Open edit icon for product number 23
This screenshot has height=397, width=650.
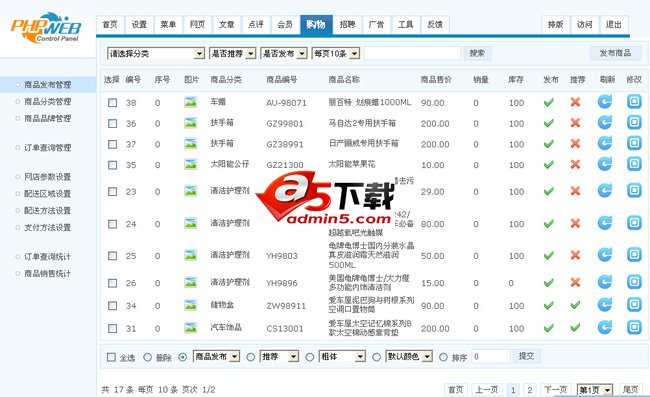(634, 191)
